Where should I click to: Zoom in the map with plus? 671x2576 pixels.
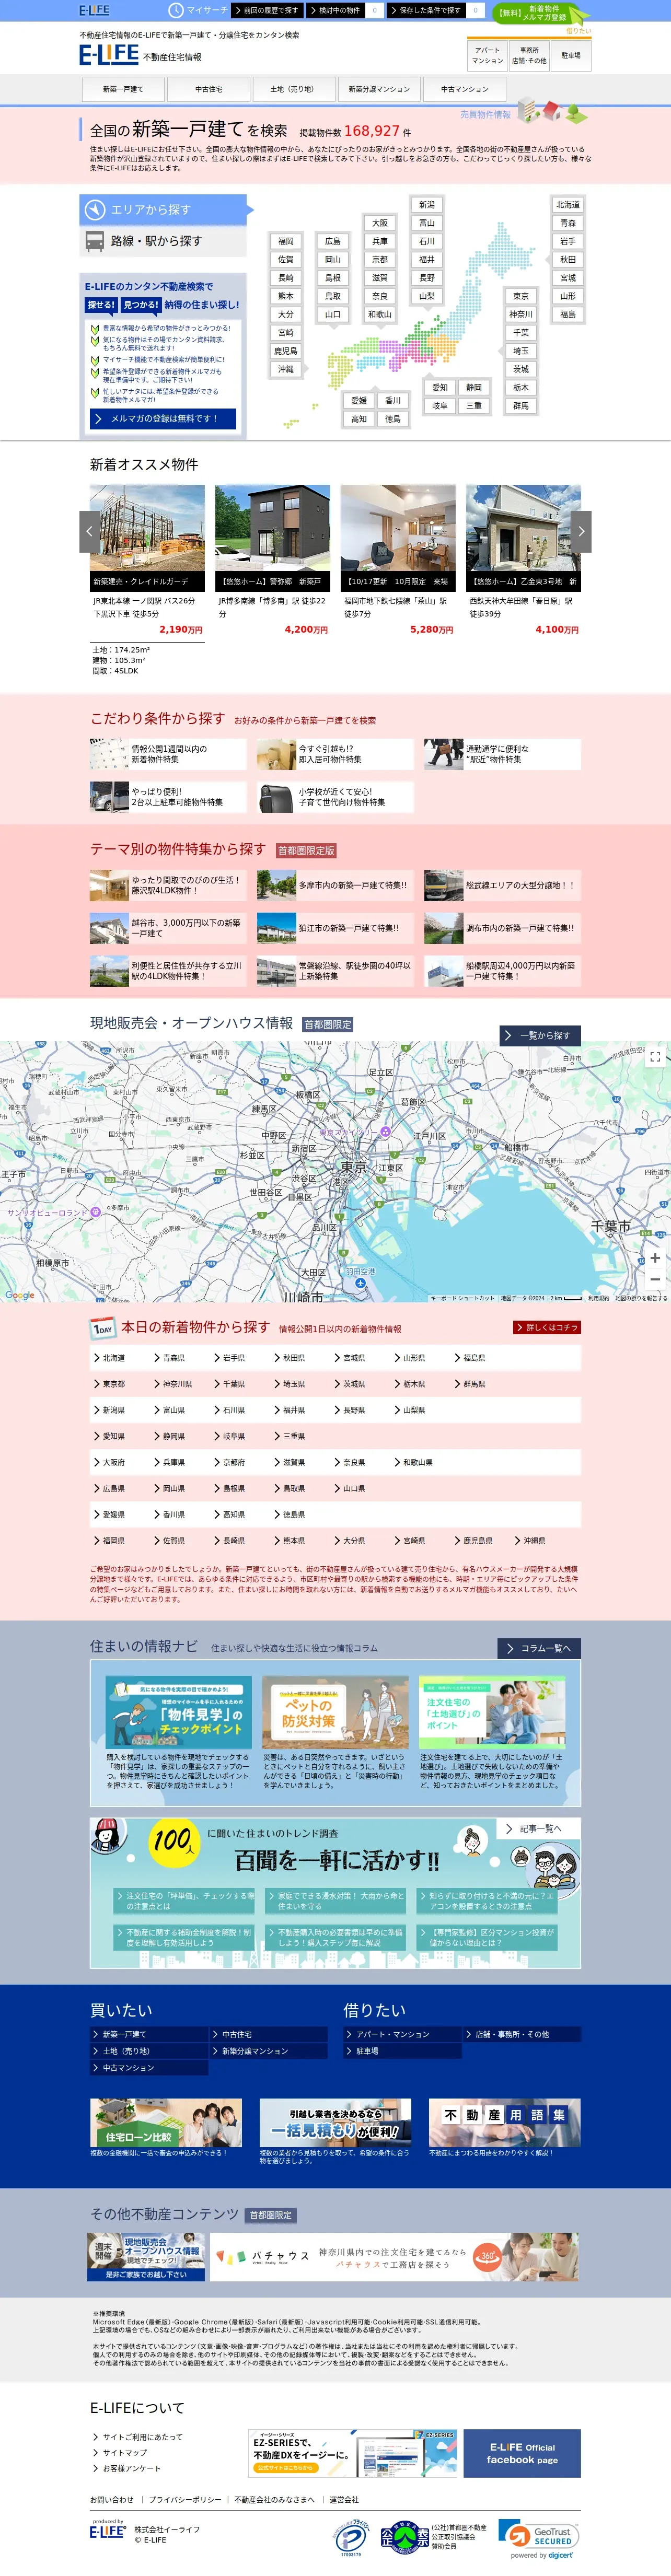[x=655, y=1258]
